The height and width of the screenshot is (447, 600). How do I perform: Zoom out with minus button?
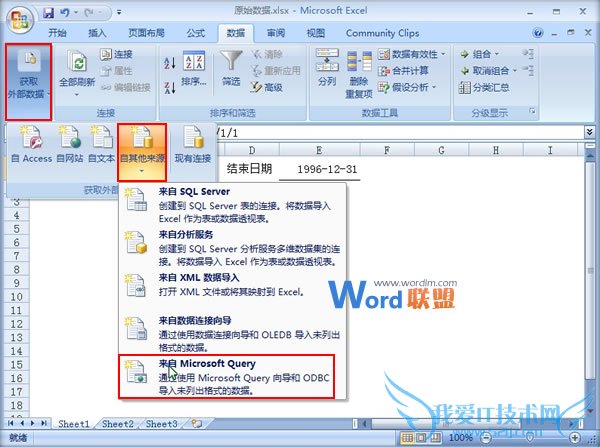coord(486,437)
